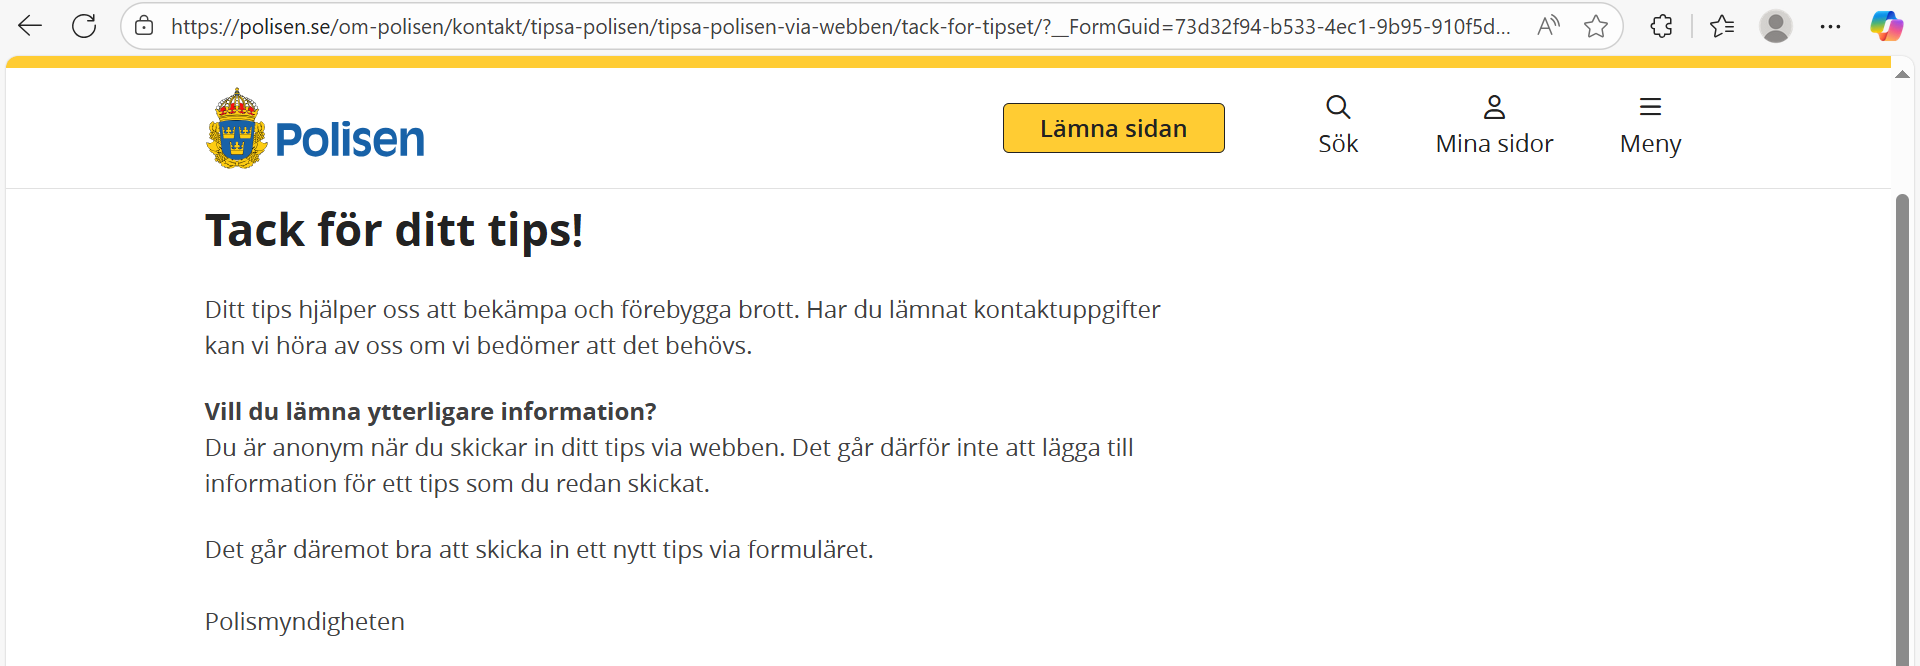Open the Settings and more ellipsis menu

click(x=1830, y=26)
